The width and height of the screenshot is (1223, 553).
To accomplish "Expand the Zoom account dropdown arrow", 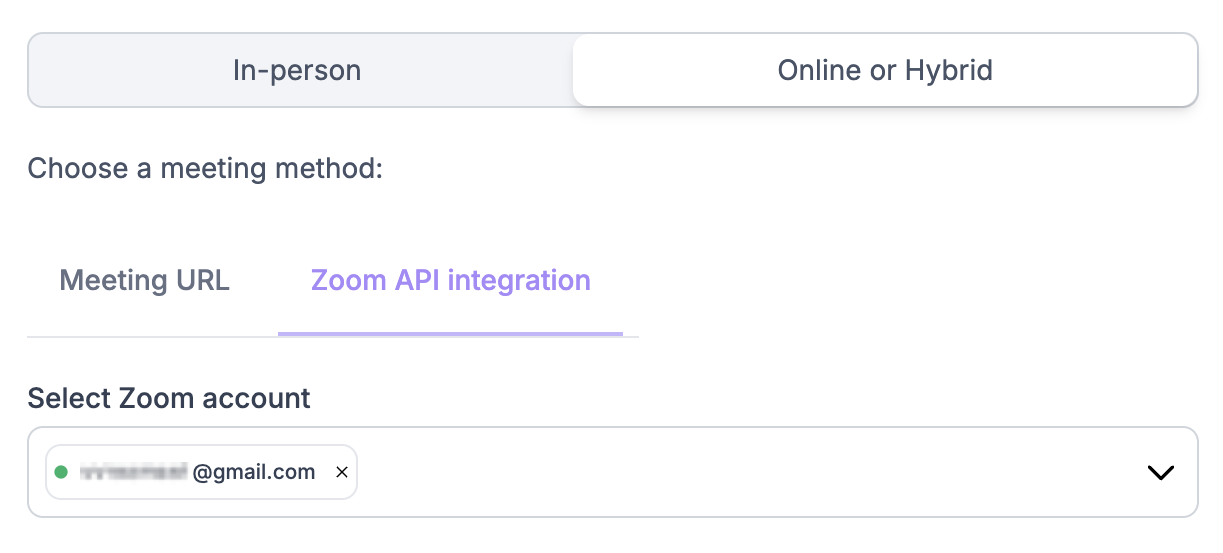I will coord(1160,473).
